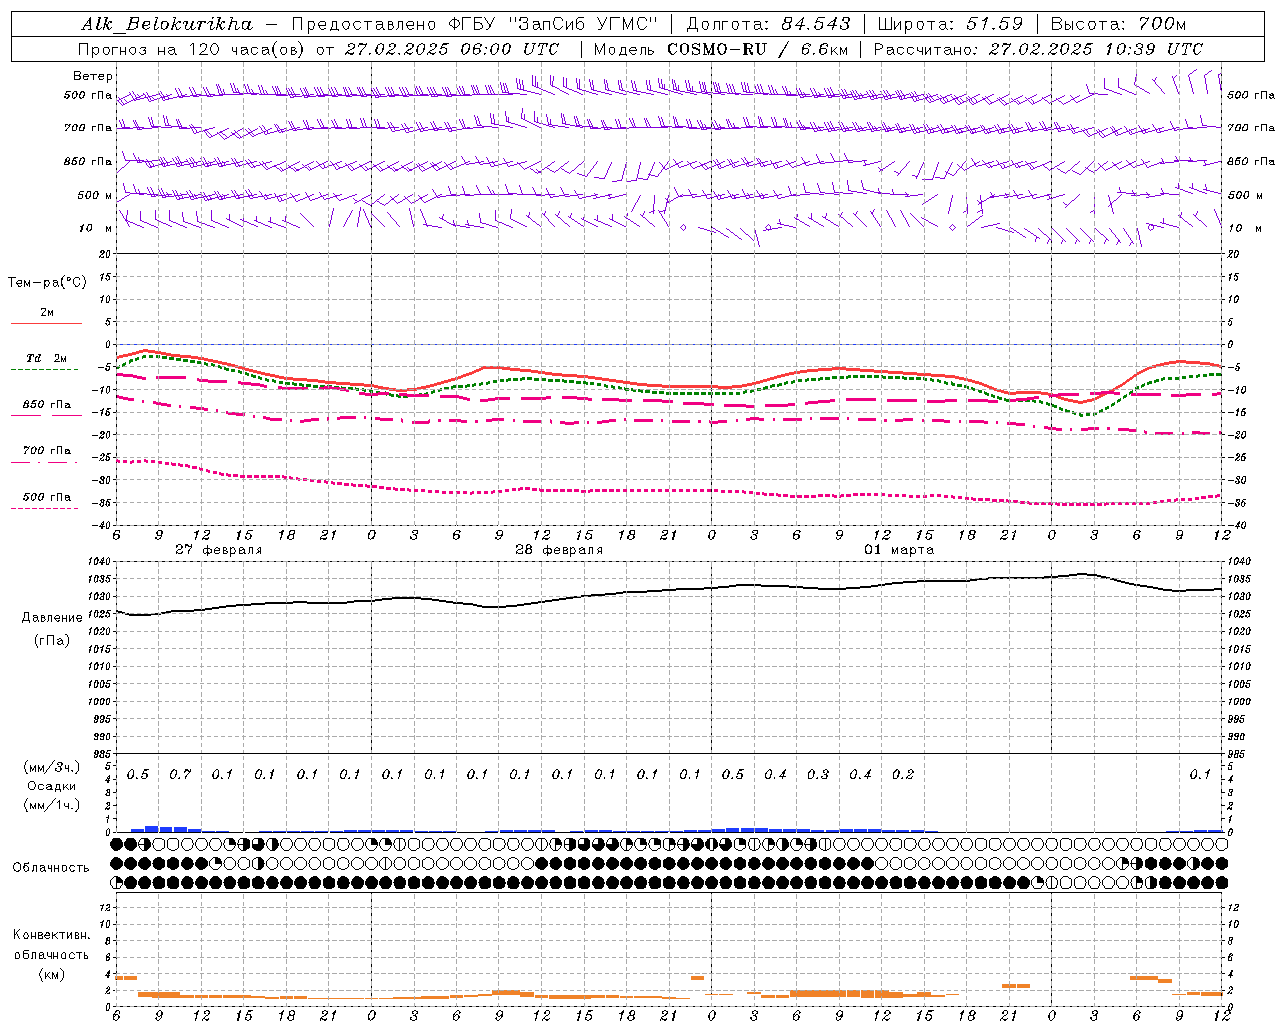
Task: Select the latitude value Широта: 51.59
Action: pyautogui.click(x=950, y=24)
